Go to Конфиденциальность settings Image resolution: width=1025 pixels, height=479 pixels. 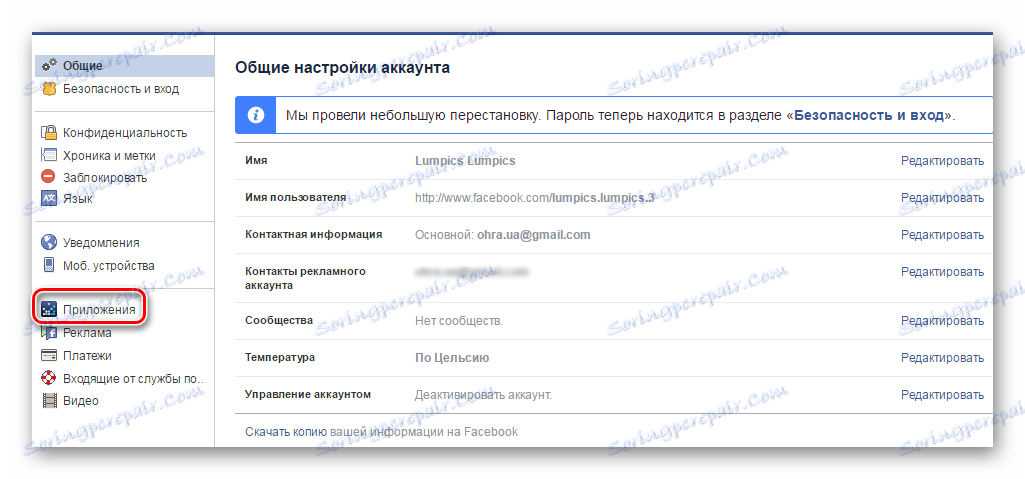(124, 133)
